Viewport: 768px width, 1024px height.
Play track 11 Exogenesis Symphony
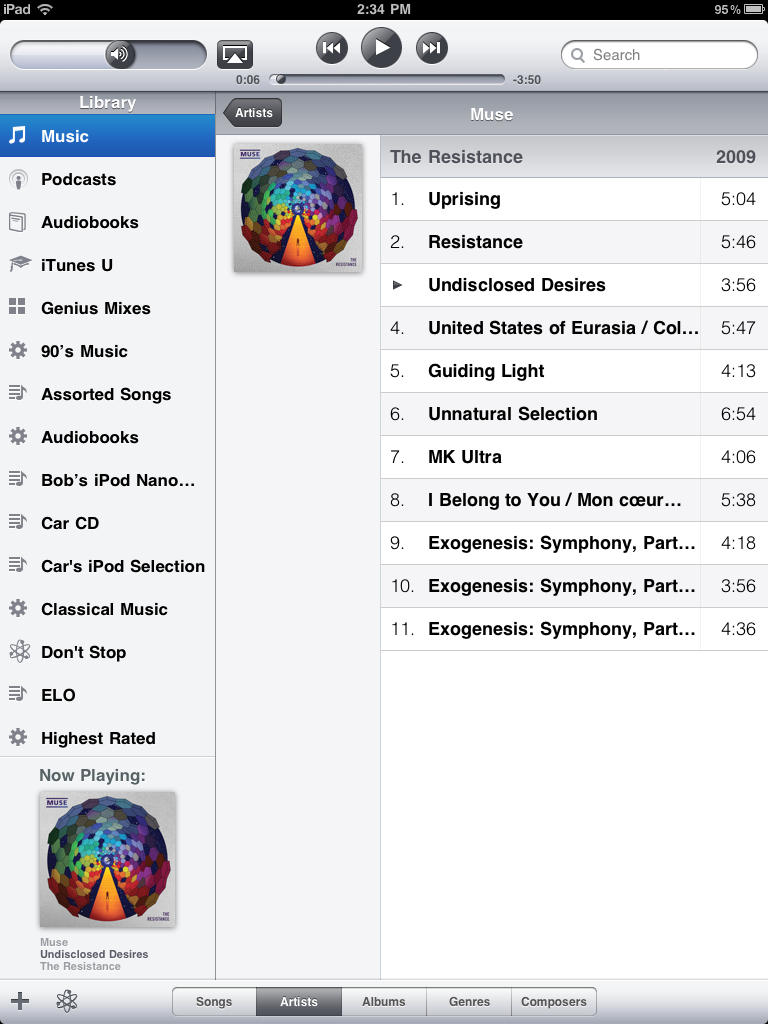tap(574, 630)
